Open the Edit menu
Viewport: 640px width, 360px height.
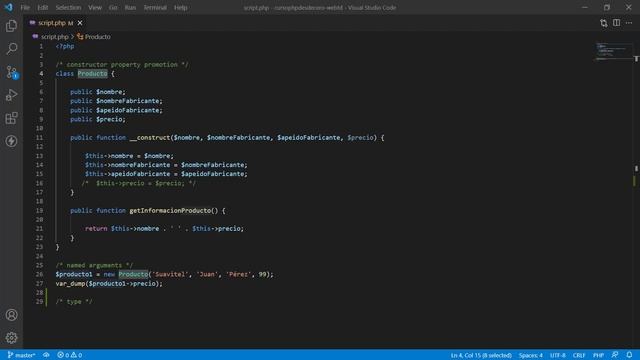pos(42,7)
